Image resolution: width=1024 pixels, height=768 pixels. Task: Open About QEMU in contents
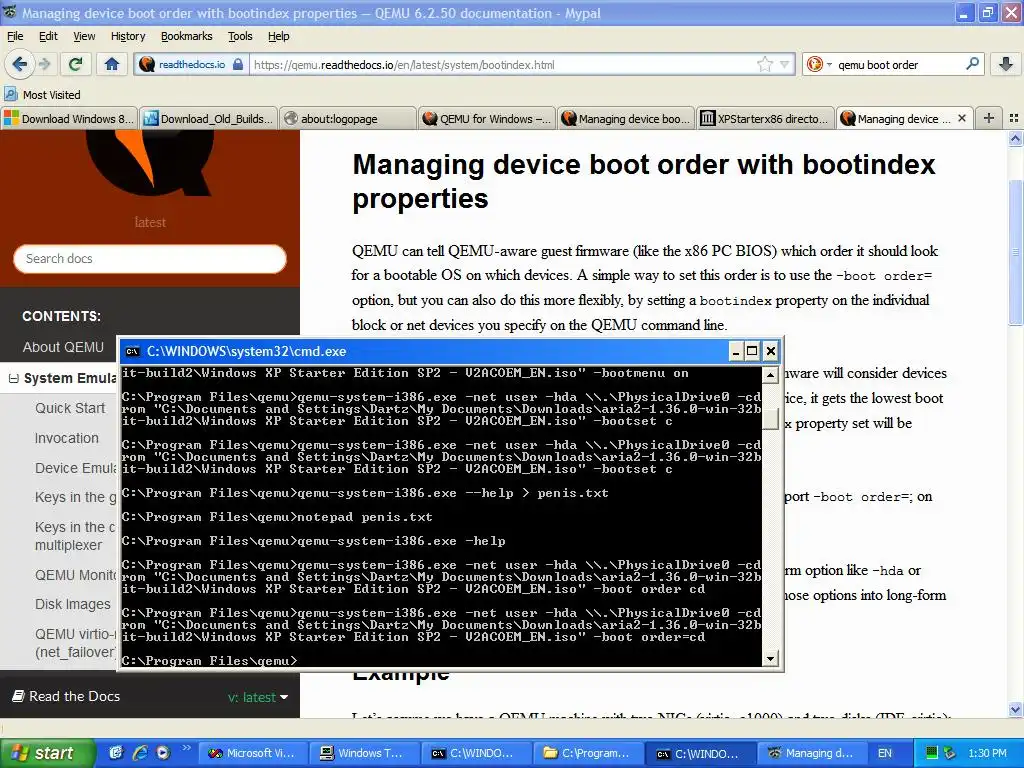63,347
